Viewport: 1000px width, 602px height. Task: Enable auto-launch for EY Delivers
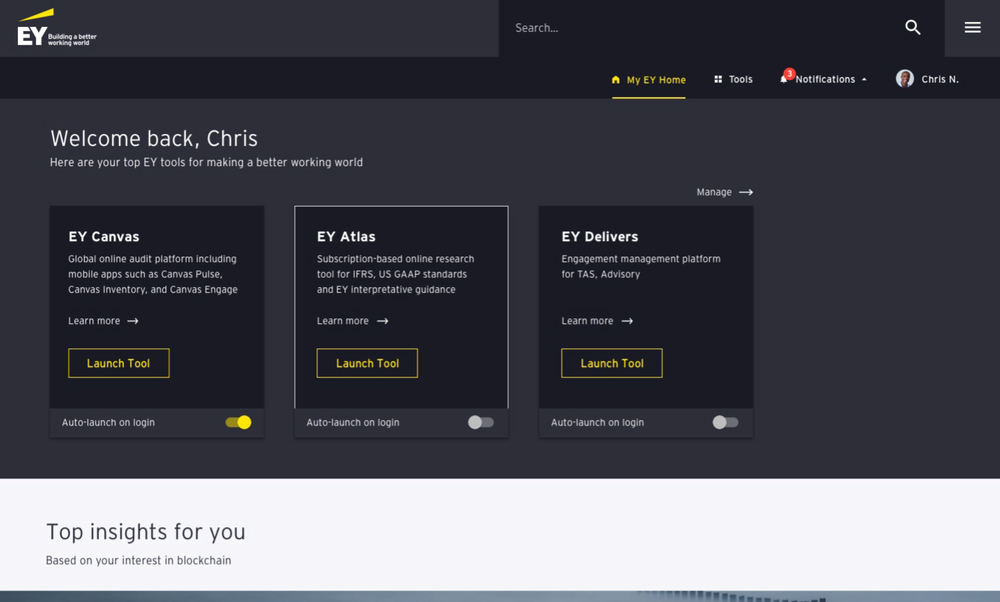(725, 422)
